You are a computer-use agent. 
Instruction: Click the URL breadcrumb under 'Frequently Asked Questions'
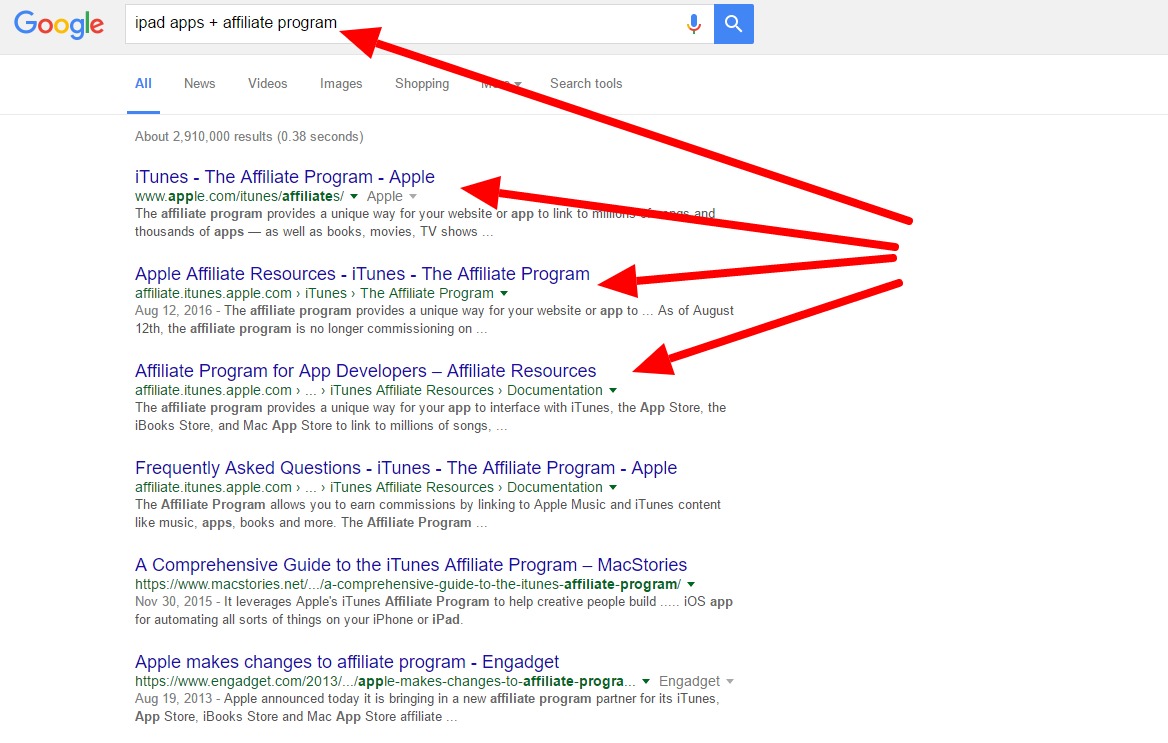pos(369,487)
